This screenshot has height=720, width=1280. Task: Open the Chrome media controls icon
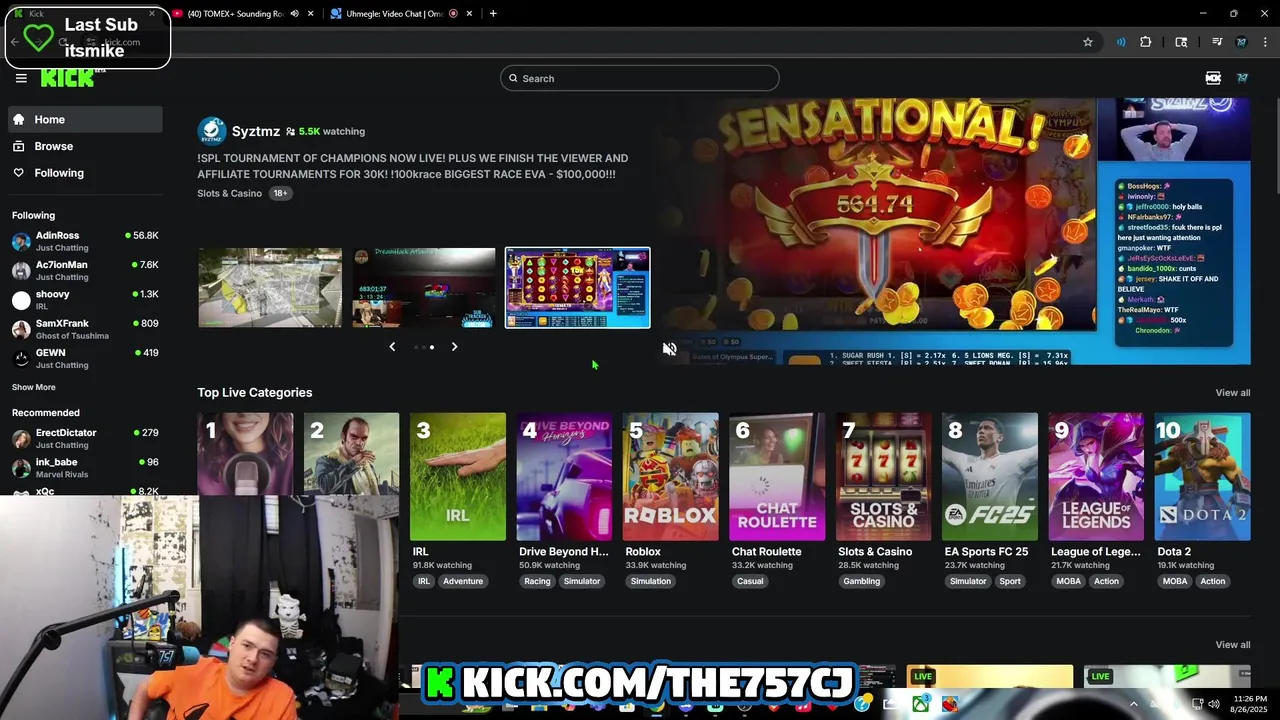pos(1217,42)
